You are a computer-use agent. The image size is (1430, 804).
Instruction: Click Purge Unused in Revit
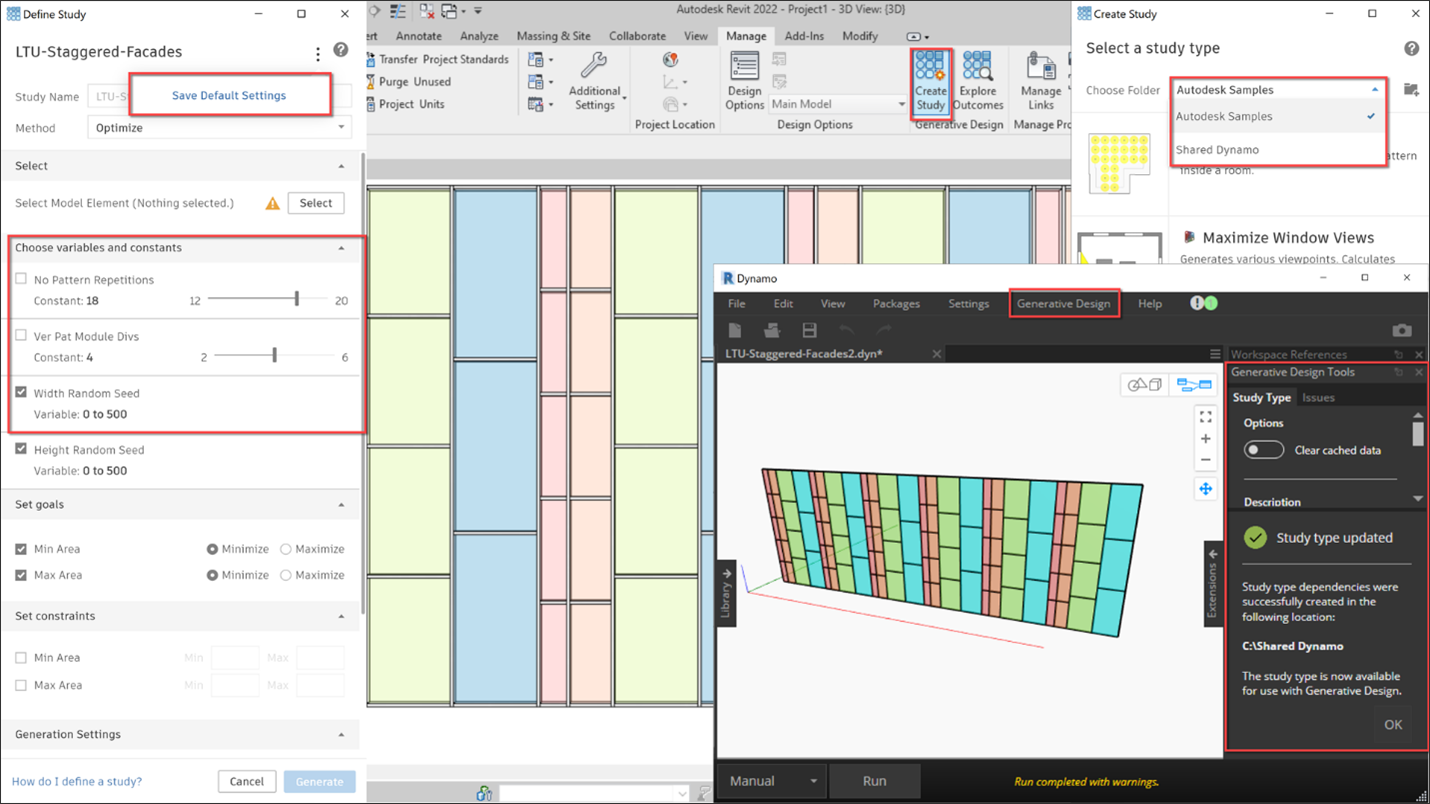408,82
